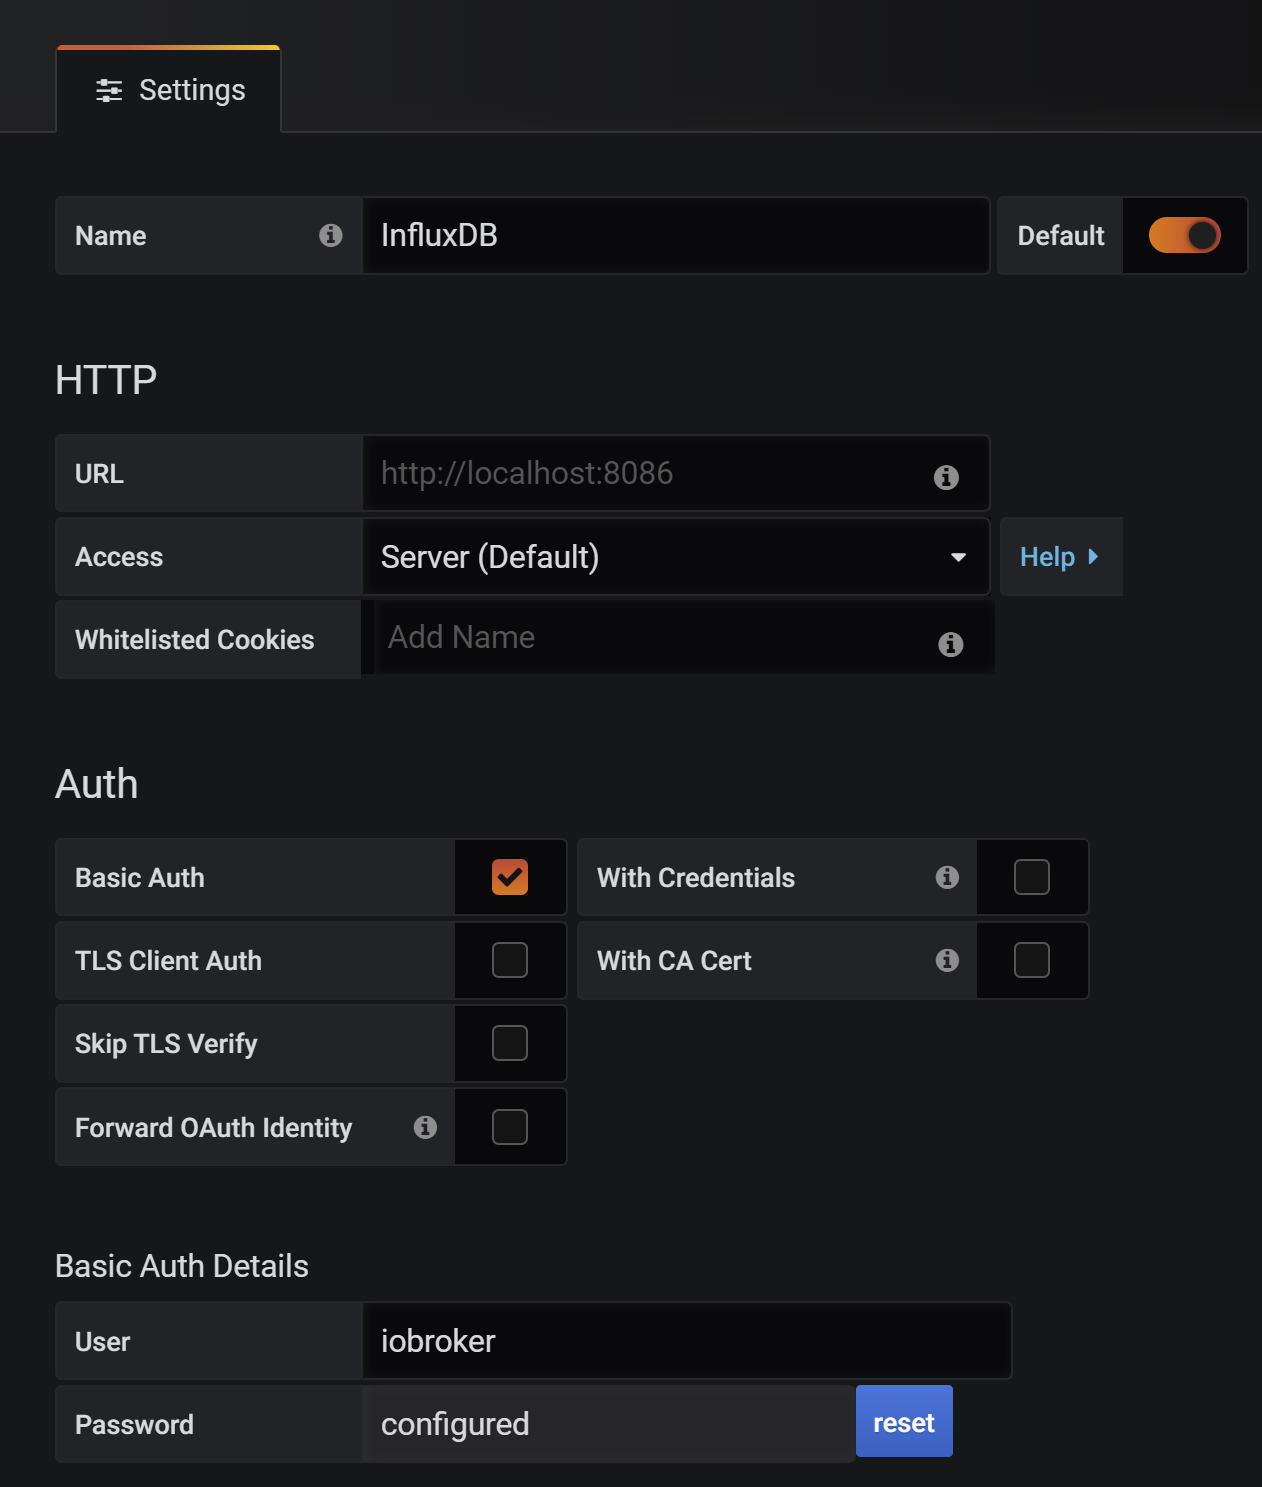The image size is (1262, 1487).
Task: Click the Auth section heading
Action: click(x=97, y=784)
